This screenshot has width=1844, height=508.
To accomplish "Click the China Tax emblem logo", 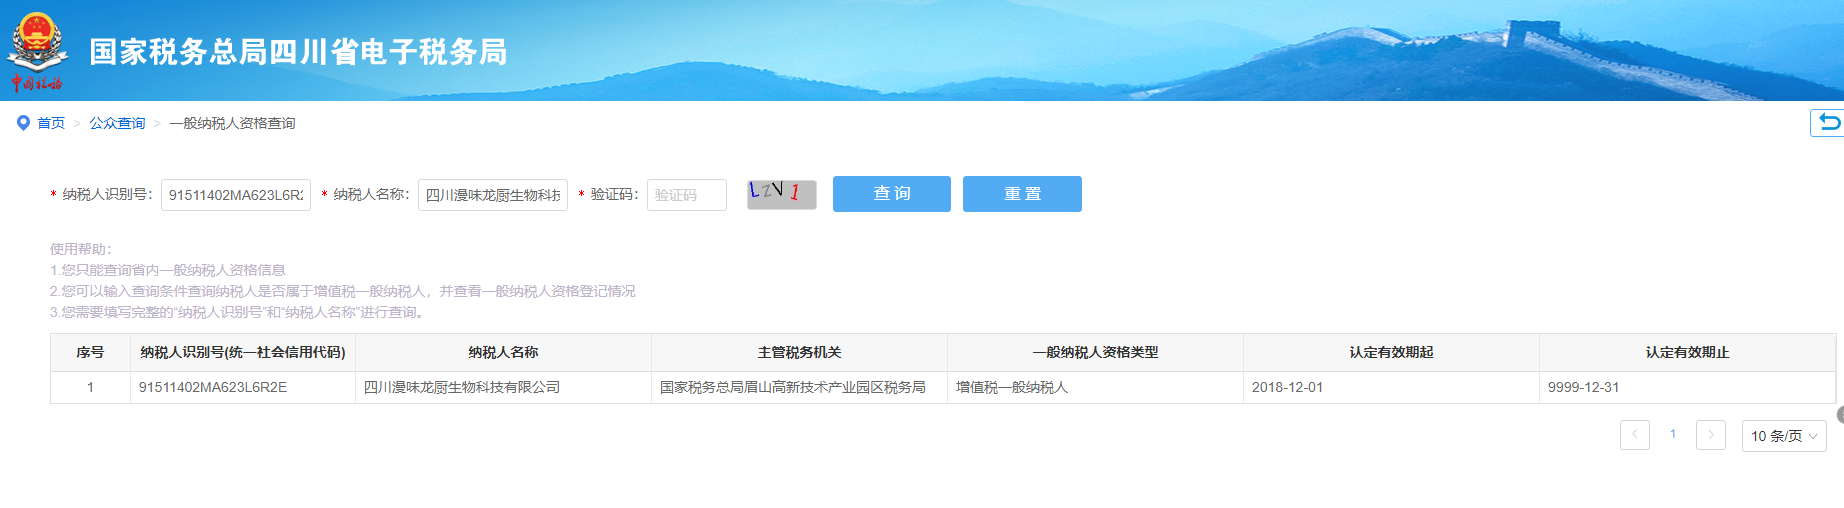I will [x=37, y=50].
